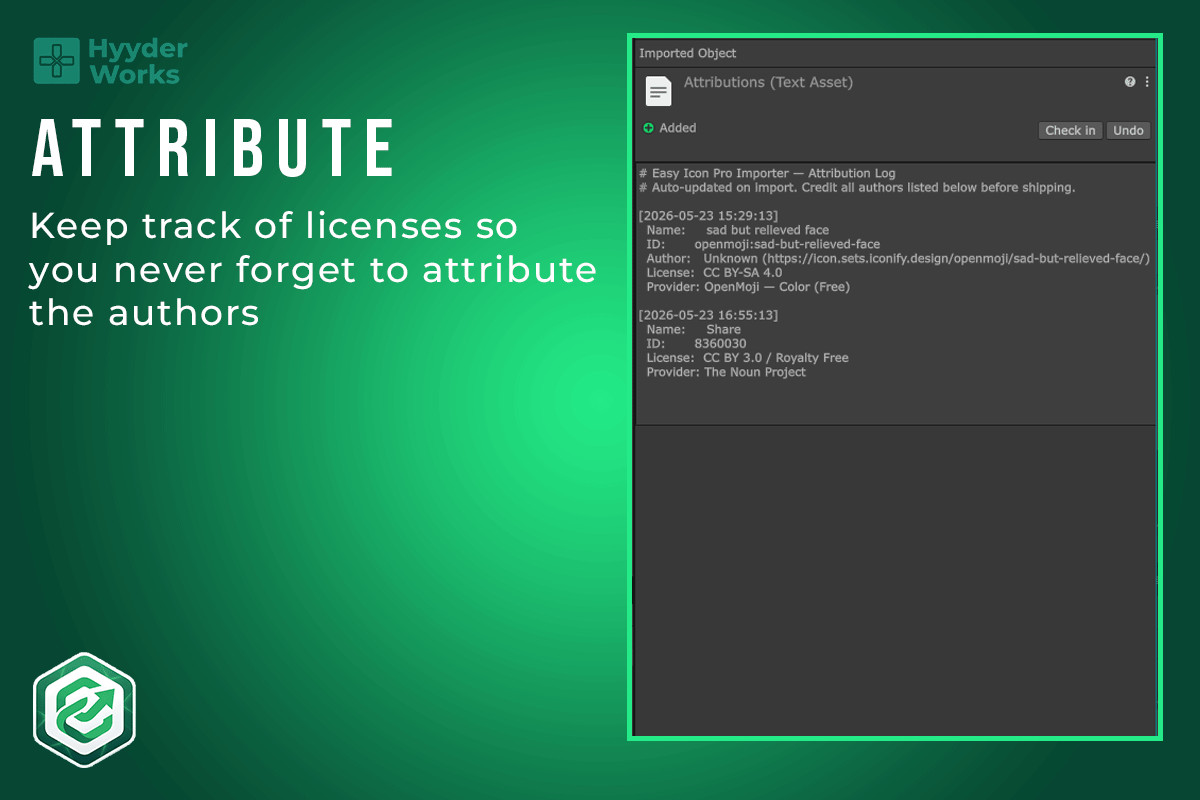Click the Provider 'The Noun Project' line

pyautogui.click(x=726, y=372)
